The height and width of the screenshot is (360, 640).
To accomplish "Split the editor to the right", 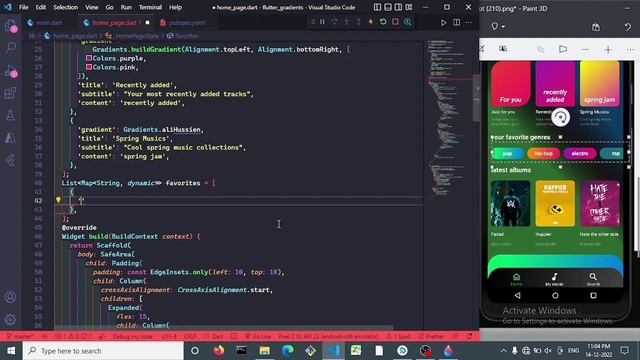I will (456, 22).
